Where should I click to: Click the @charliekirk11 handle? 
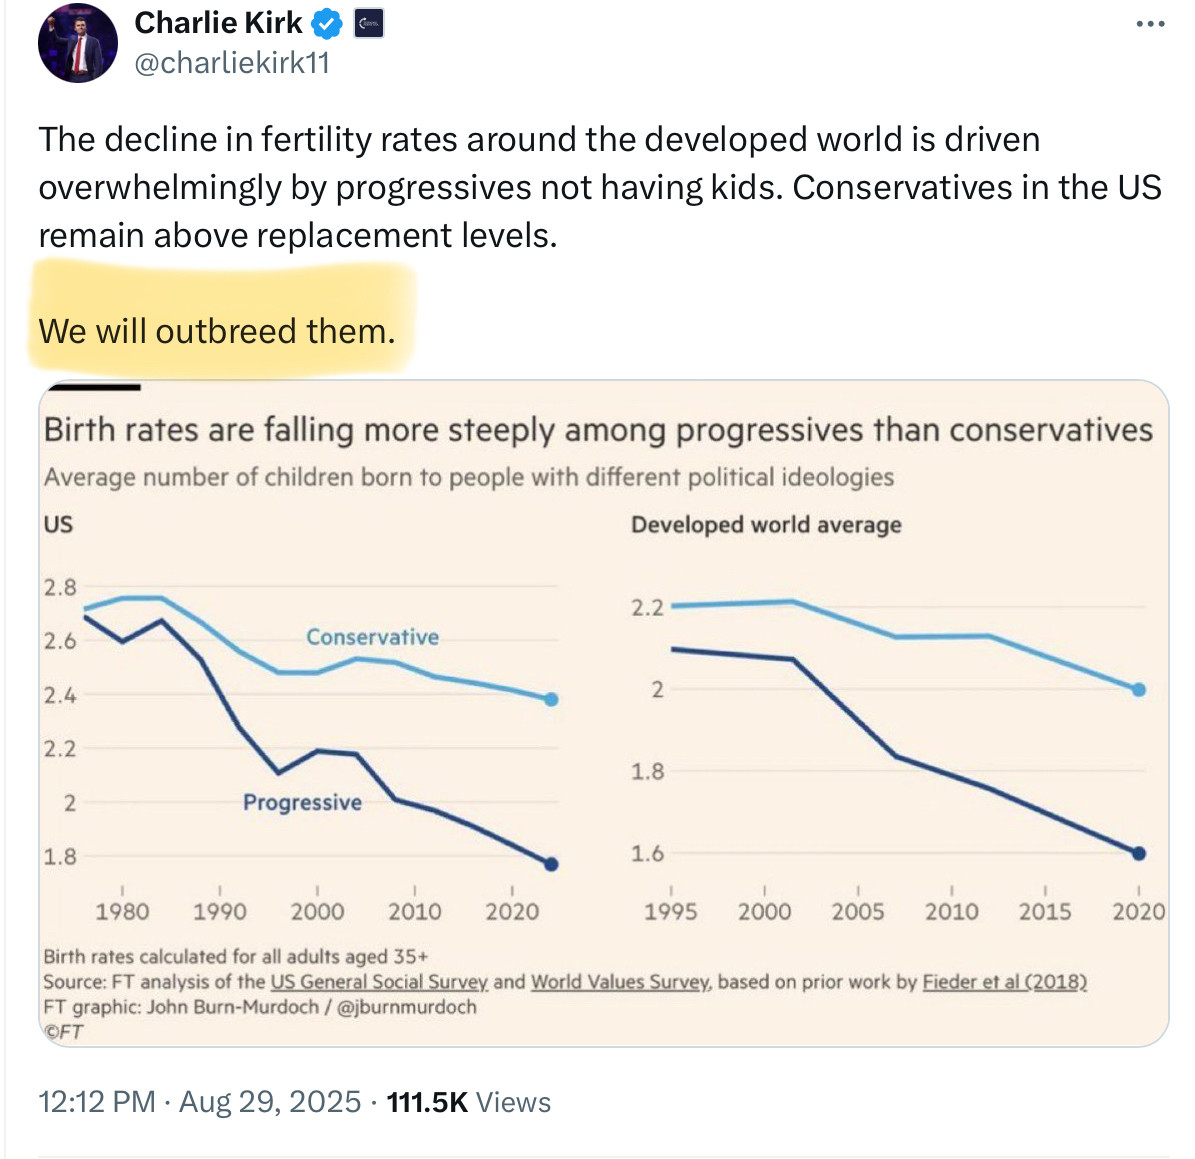[x=232, y=62]
